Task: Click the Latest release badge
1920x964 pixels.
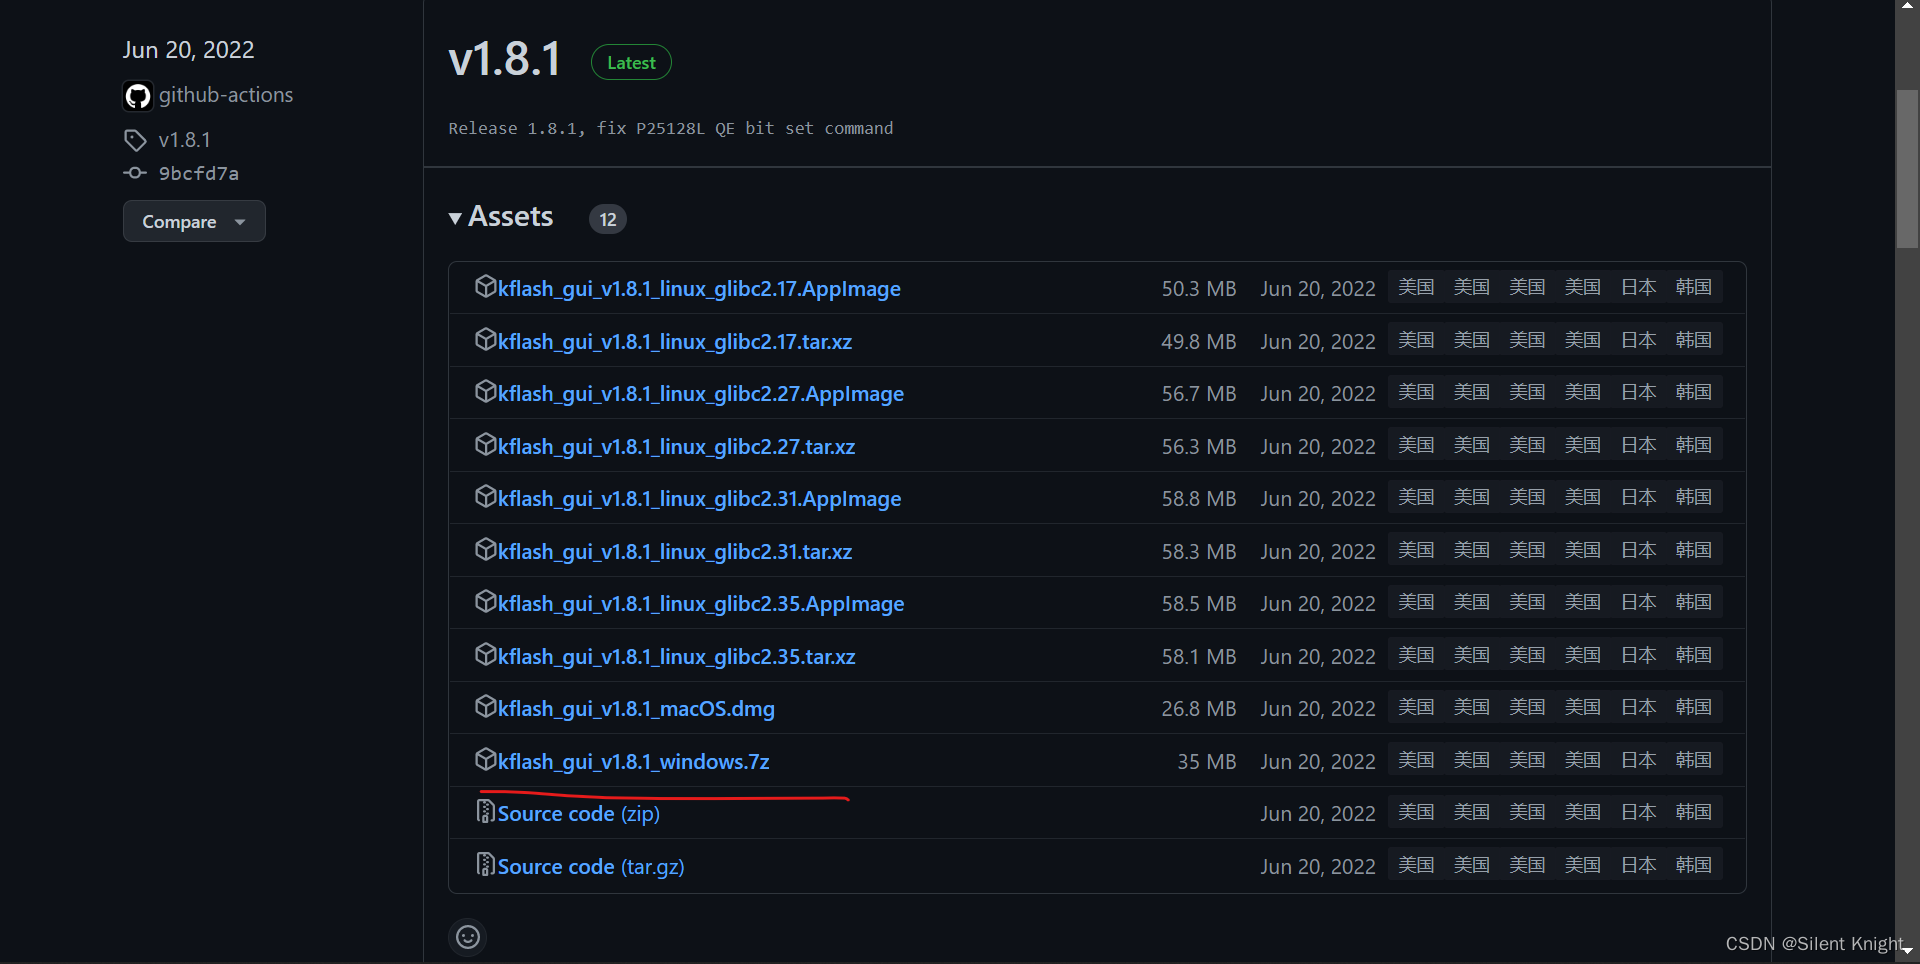Action: coord(631,63)
